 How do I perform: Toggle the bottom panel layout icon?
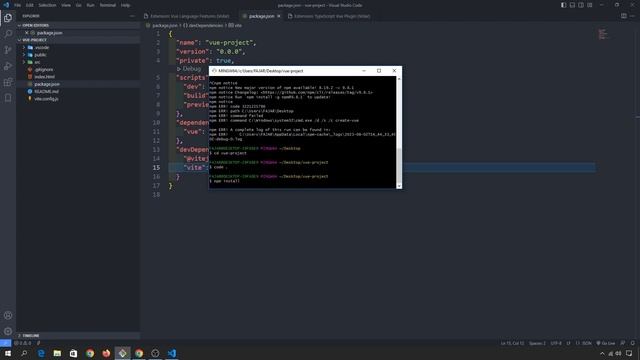pos(572,5)
